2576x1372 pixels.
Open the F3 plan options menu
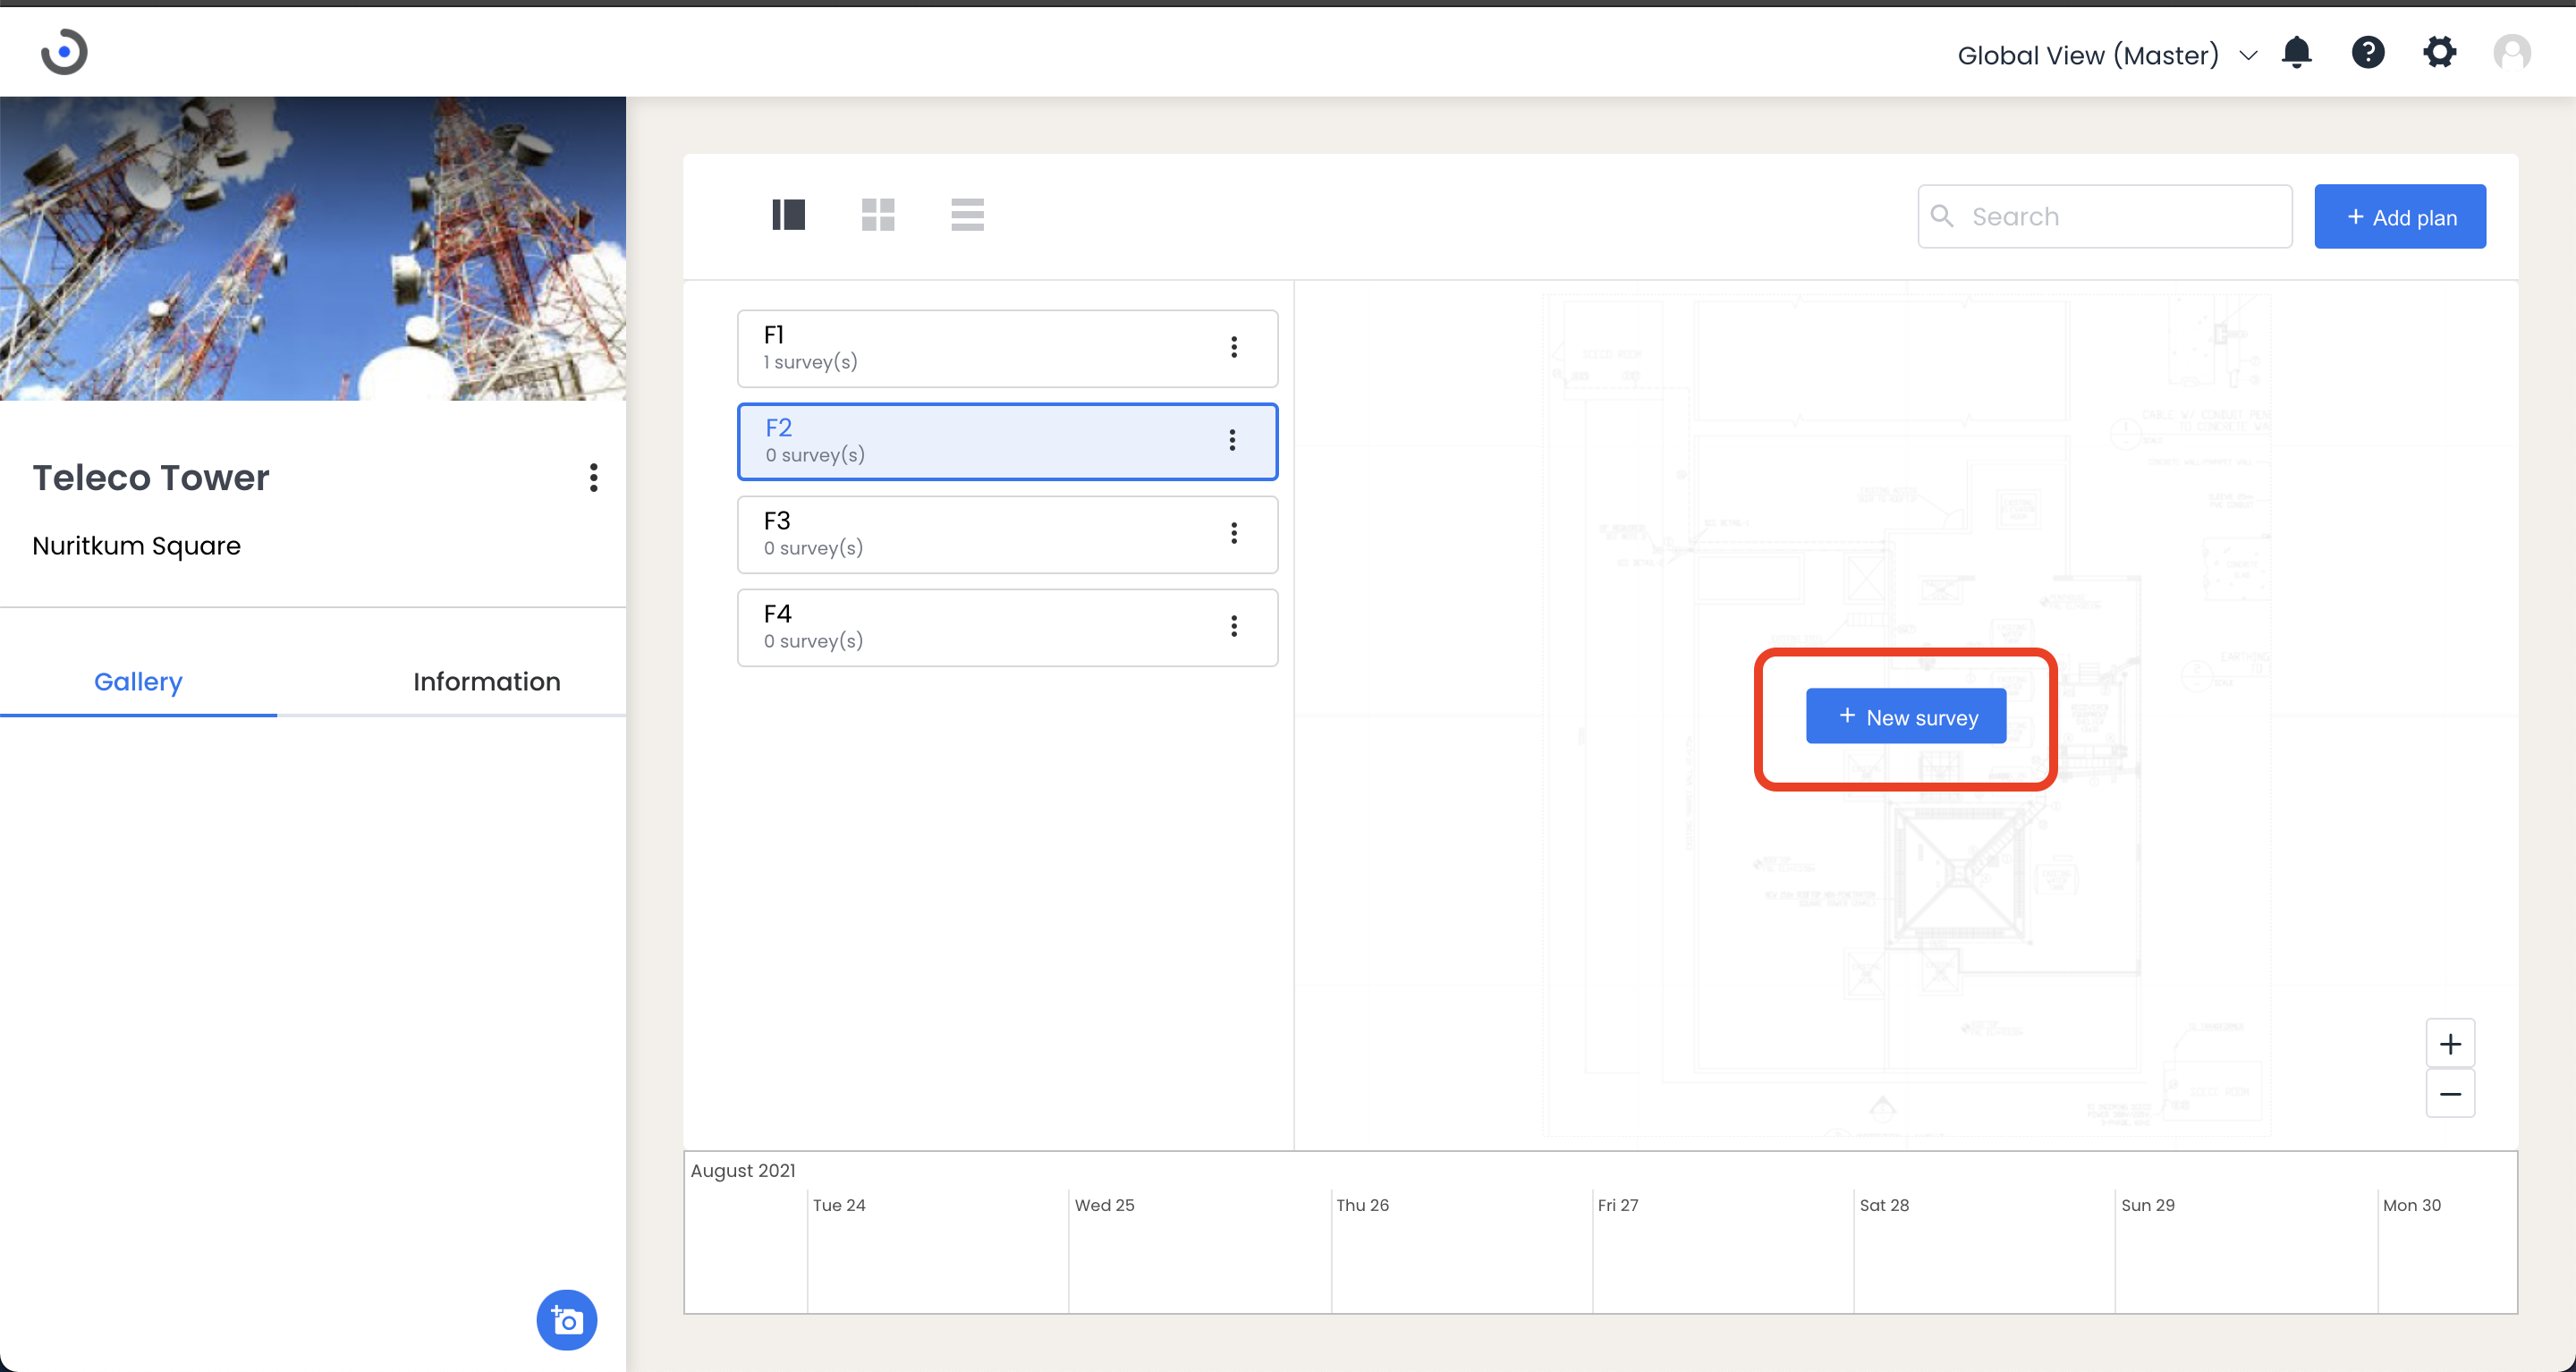(1234, 533)
